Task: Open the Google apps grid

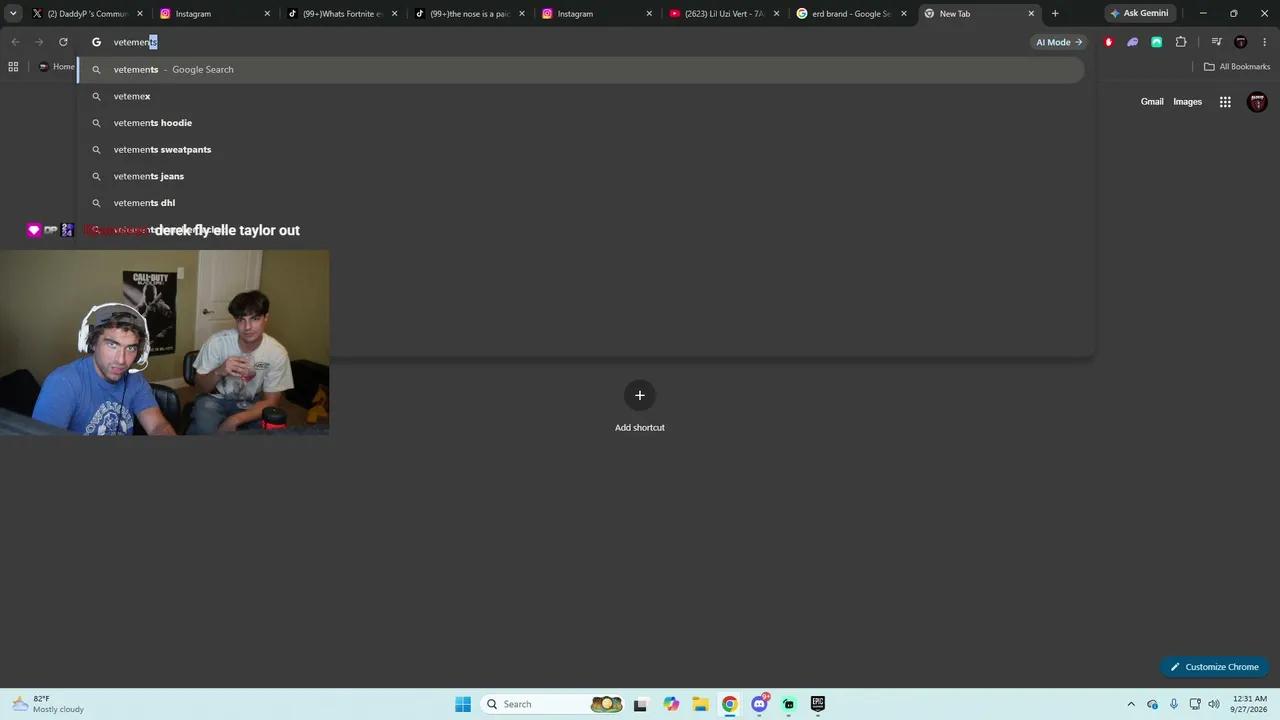Action: click(1225, 102)
